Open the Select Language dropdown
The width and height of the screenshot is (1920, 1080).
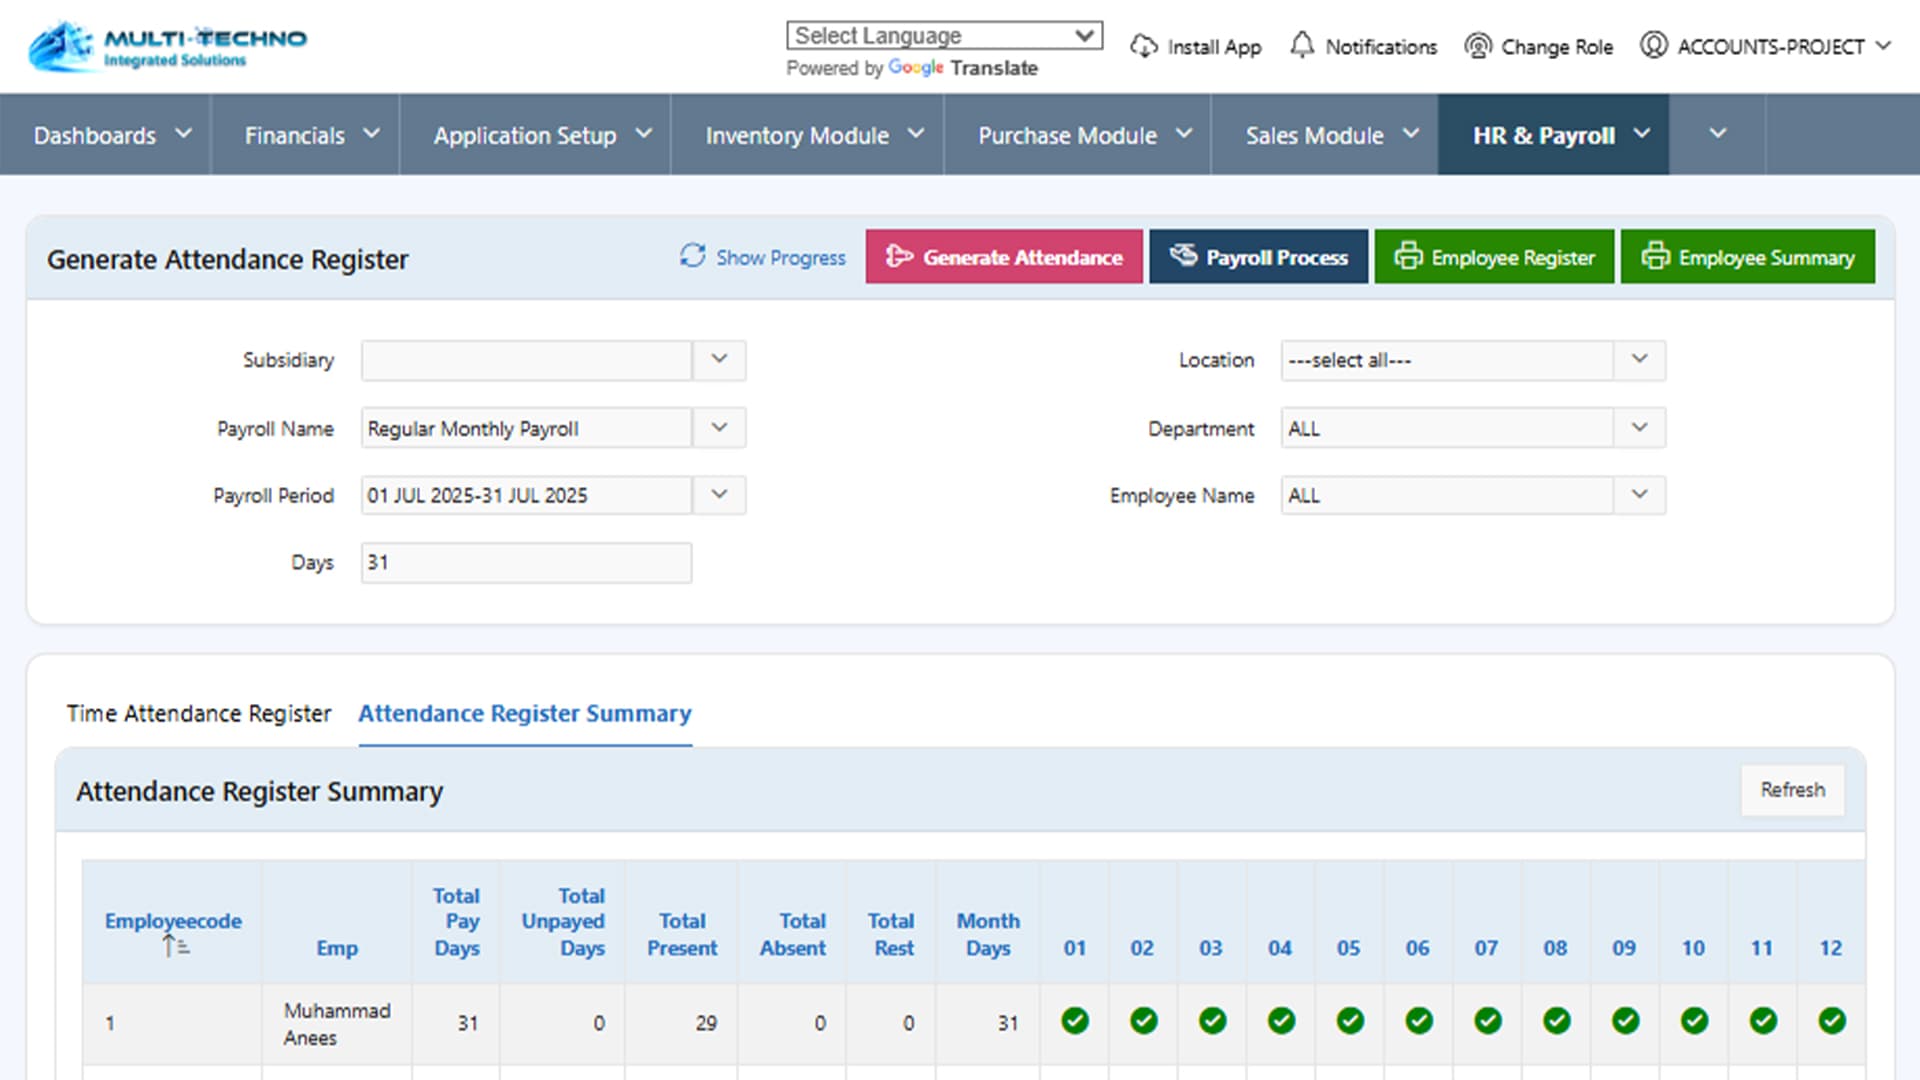click(x=944, y=35)
